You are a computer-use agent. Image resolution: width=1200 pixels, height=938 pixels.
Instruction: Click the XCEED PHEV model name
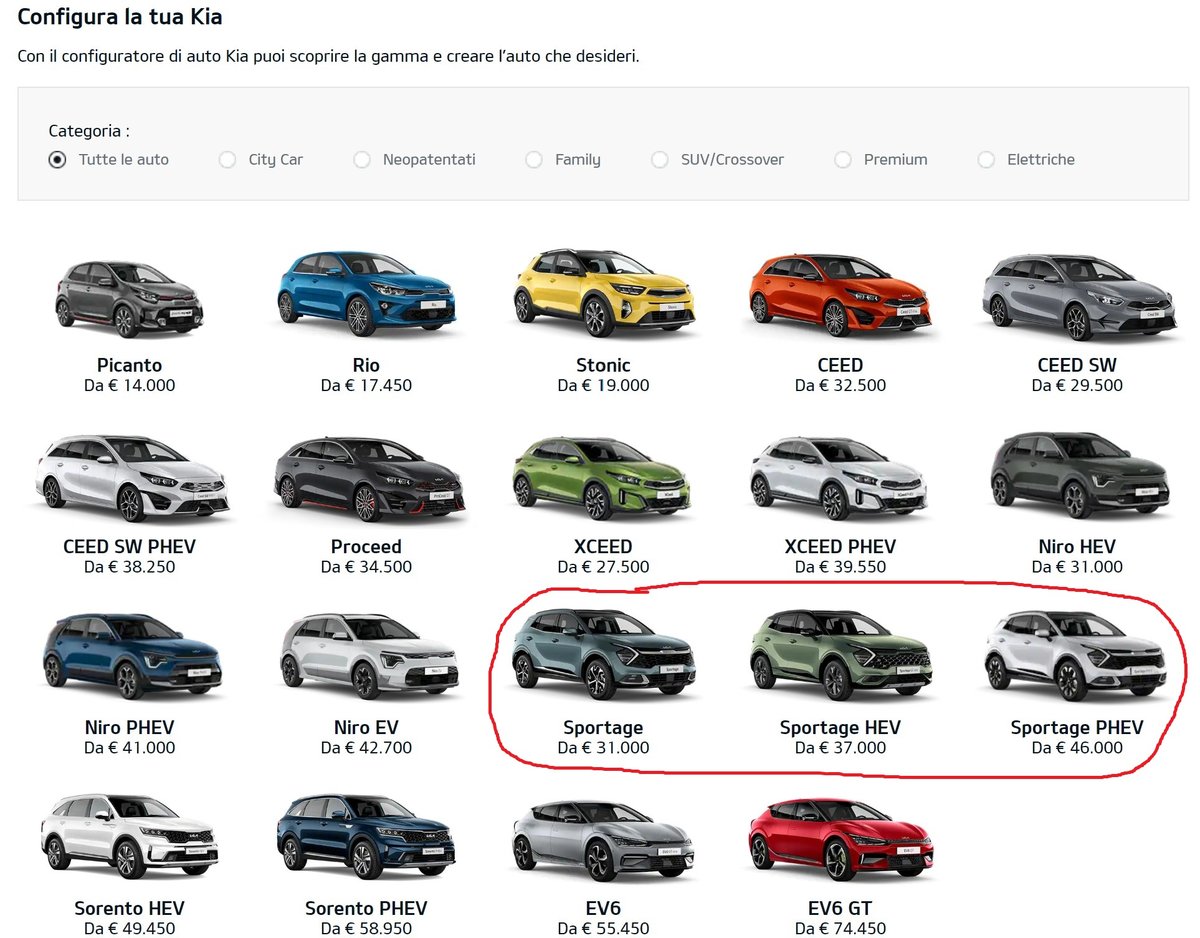tap(840, 547)
